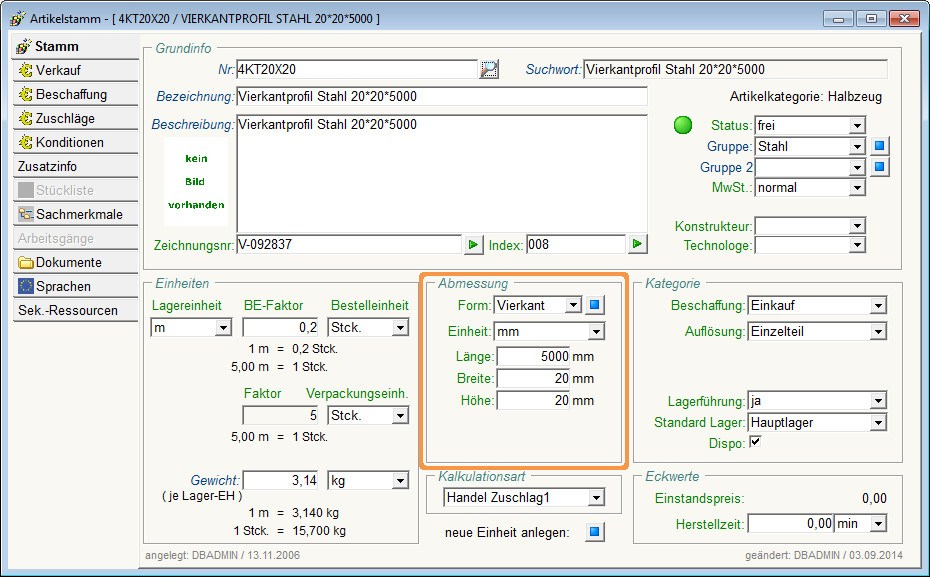Image resolution: width=930 pixels, height=577 pixels.
Task: Open the Lagerführung dropdown
Action: (x=878, y=401)
